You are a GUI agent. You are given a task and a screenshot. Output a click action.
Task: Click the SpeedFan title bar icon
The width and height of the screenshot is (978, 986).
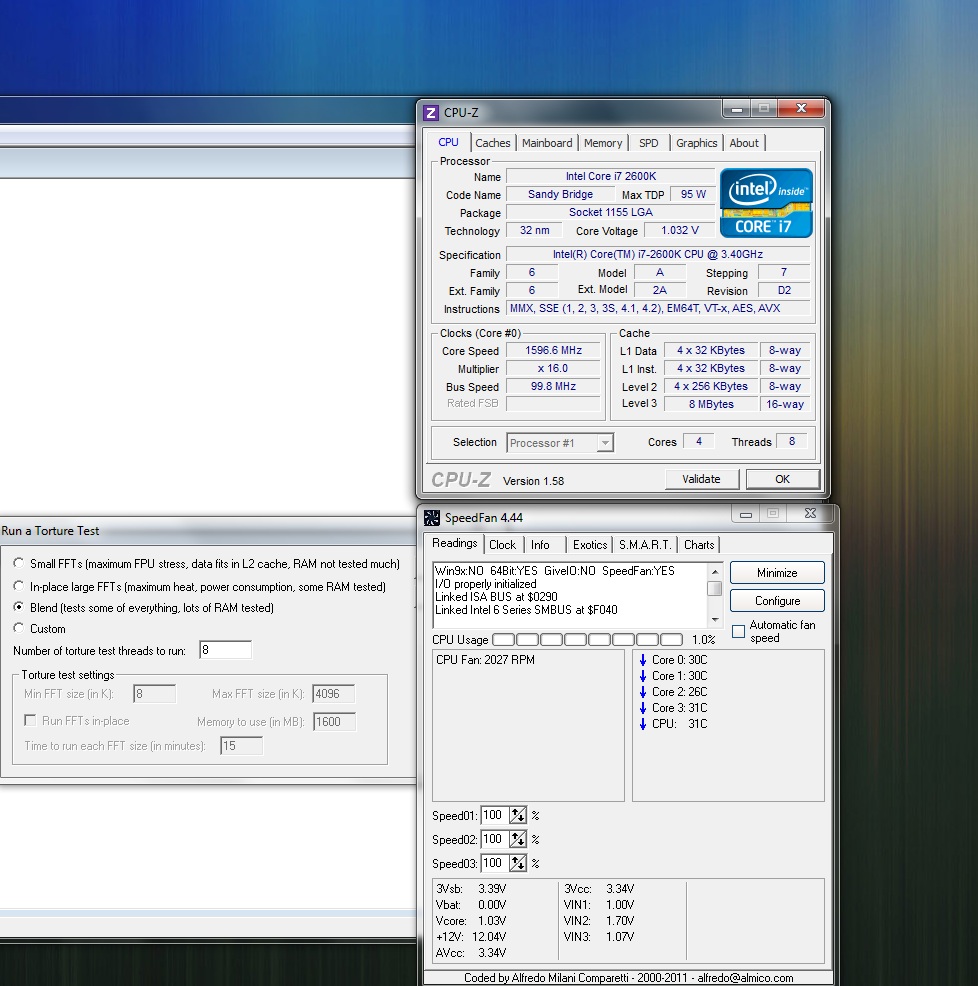(x=432, y=517)
